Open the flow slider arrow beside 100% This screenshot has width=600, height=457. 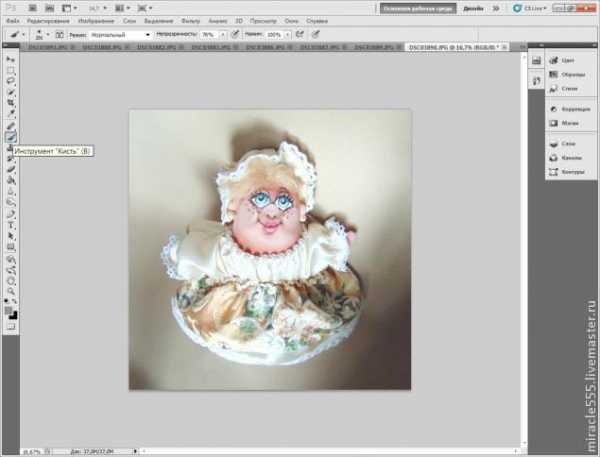pyautogui.click(x=287, y=34)
